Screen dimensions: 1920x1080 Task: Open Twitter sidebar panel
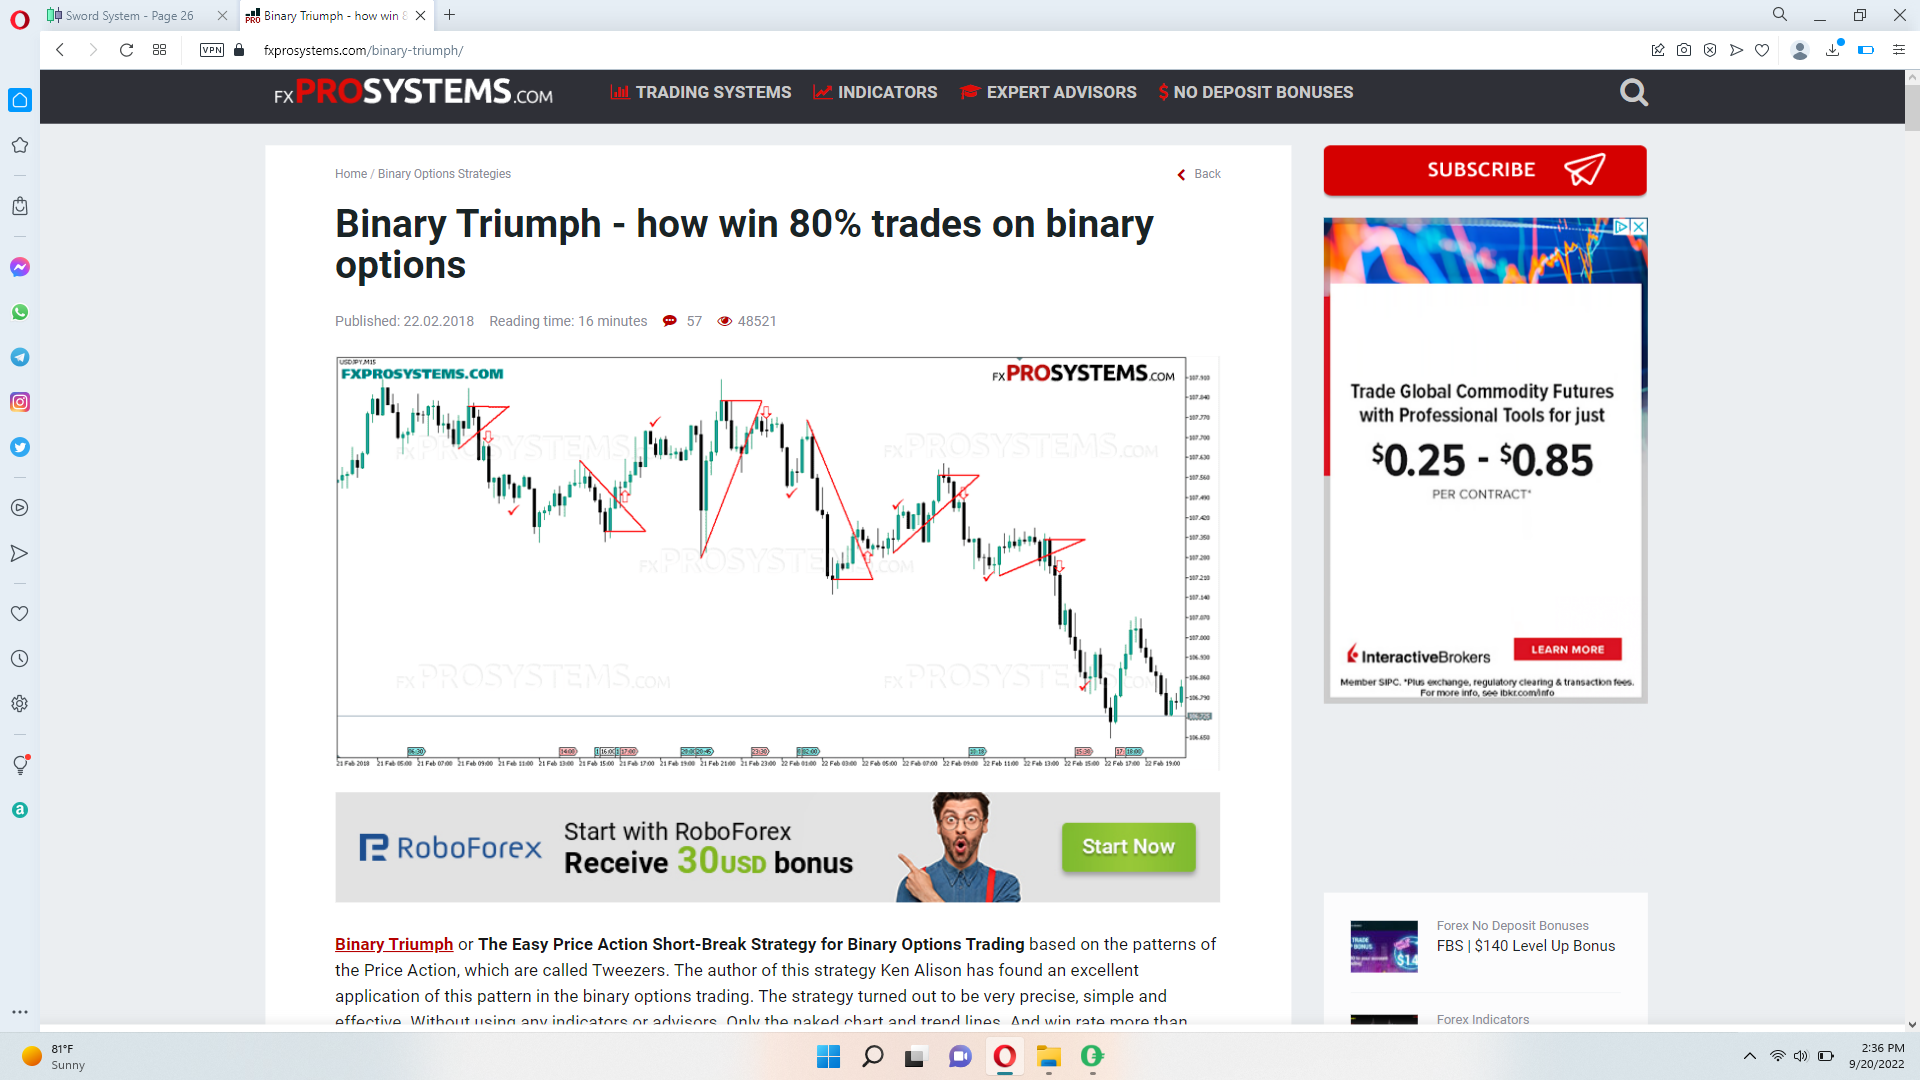pyautogui.click(x=20, y=447)
